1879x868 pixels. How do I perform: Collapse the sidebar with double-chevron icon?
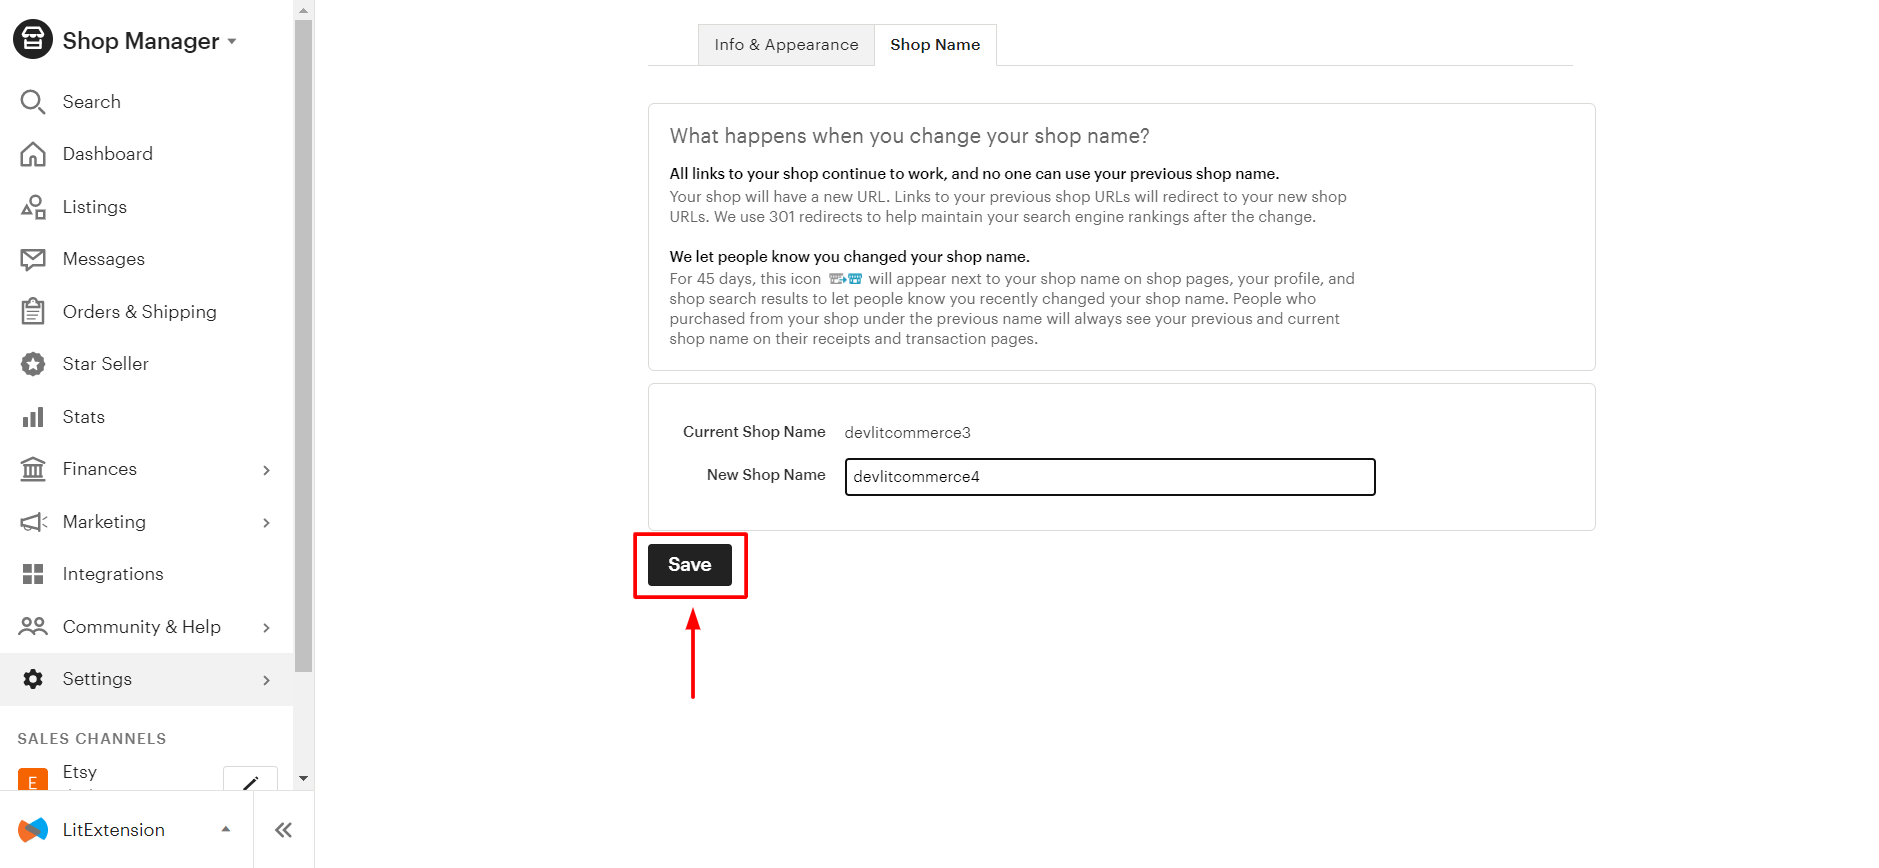[284, 830]
